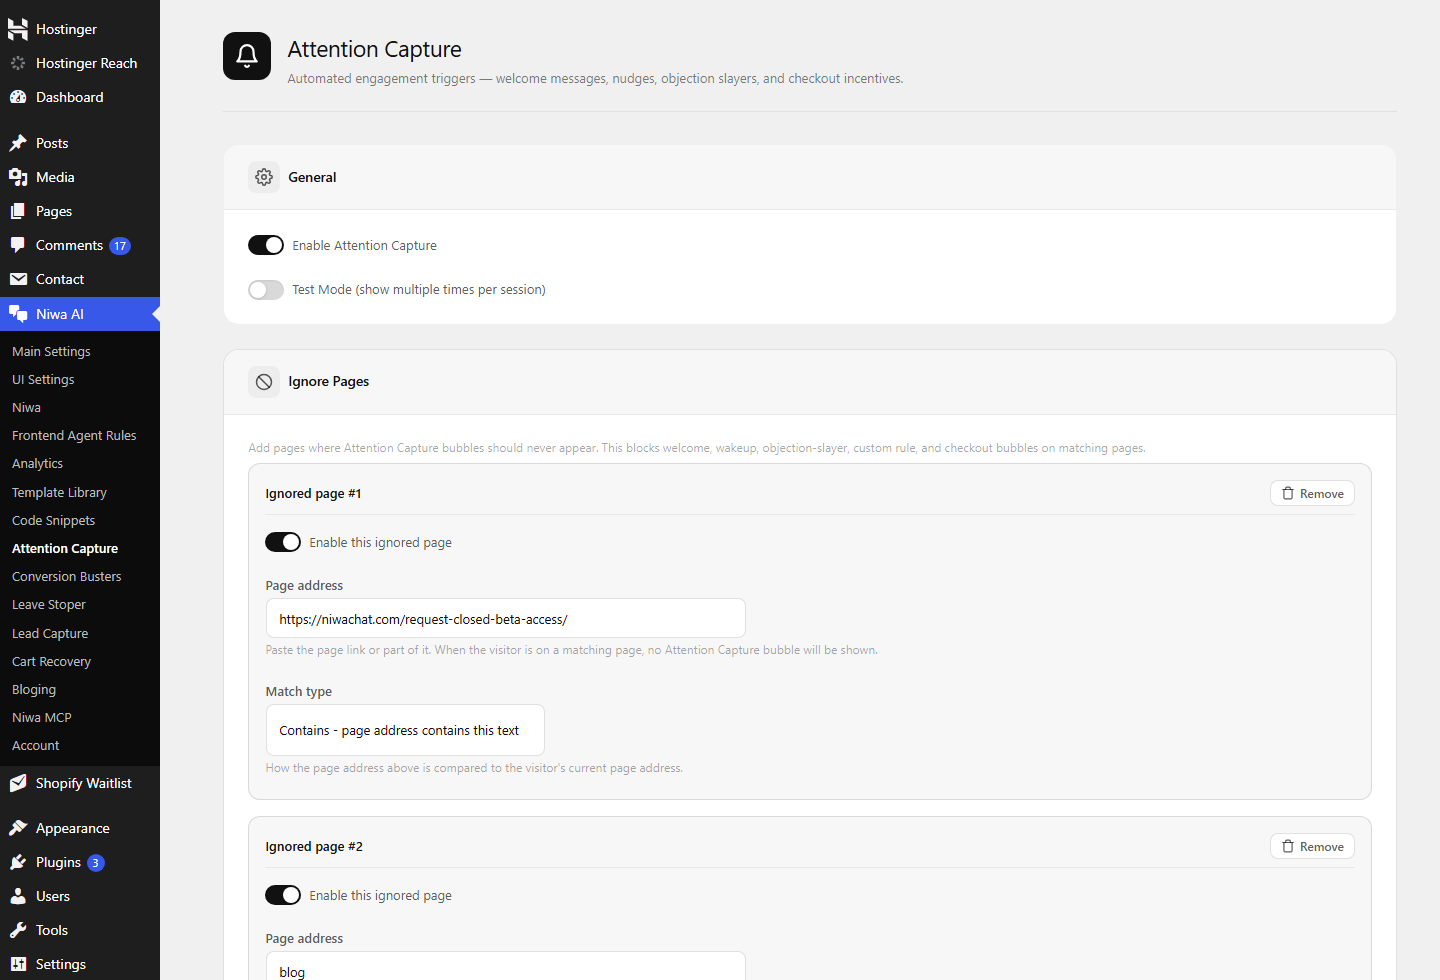The width and height of the screenshot is (1440, 980).
Task: Toggle Enable this ignored page for page #2
Action: click(x=283, y=895)
